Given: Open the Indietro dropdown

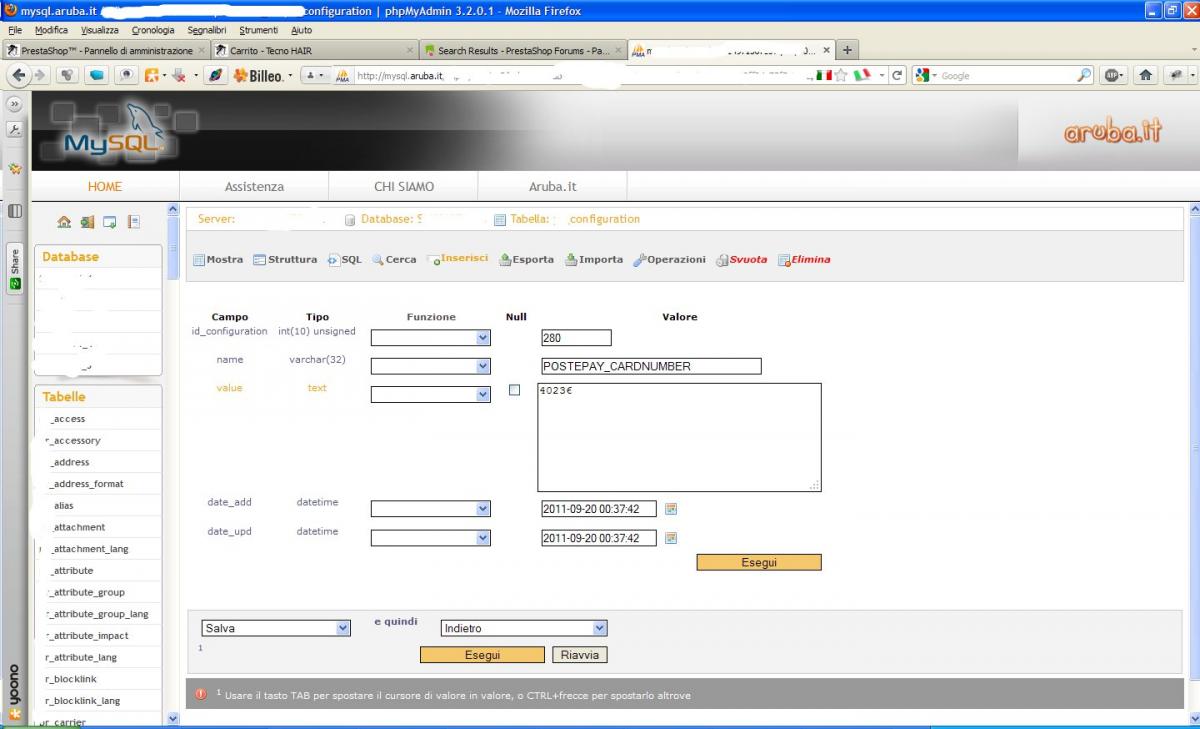Looking at the screenshot, I should [x=524, y=628].
